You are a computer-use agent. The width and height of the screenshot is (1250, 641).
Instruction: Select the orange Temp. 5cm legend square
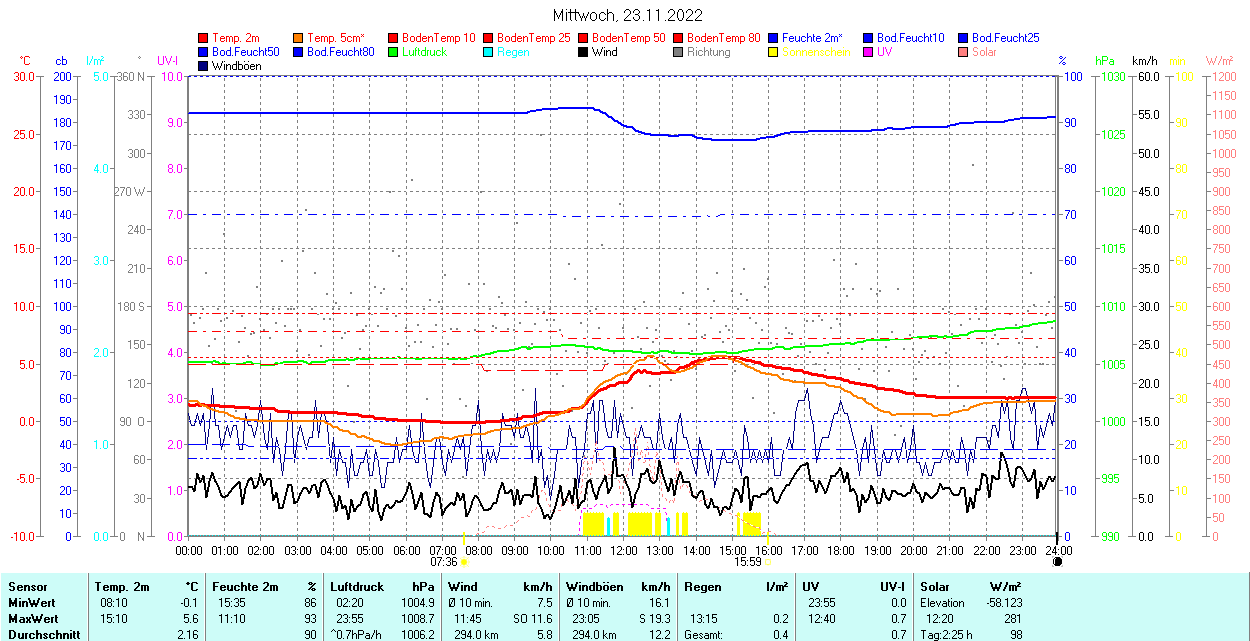(x=298, y=38)
